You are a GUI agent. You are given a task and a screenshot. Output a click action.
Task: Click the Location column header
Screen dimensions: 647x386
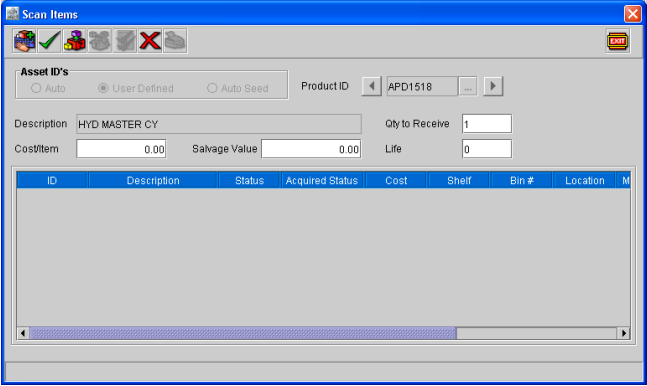[x=585, y=180]
